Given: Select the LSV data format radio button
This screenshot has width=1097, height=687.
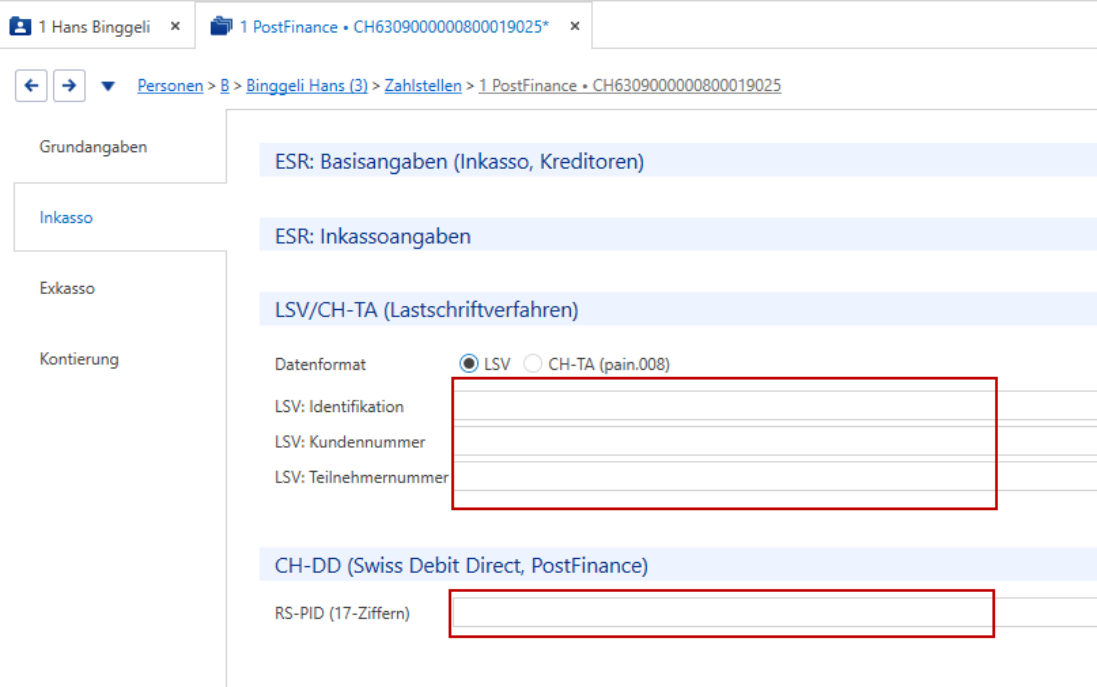Looking at the screenshot, I should (469, 364).
